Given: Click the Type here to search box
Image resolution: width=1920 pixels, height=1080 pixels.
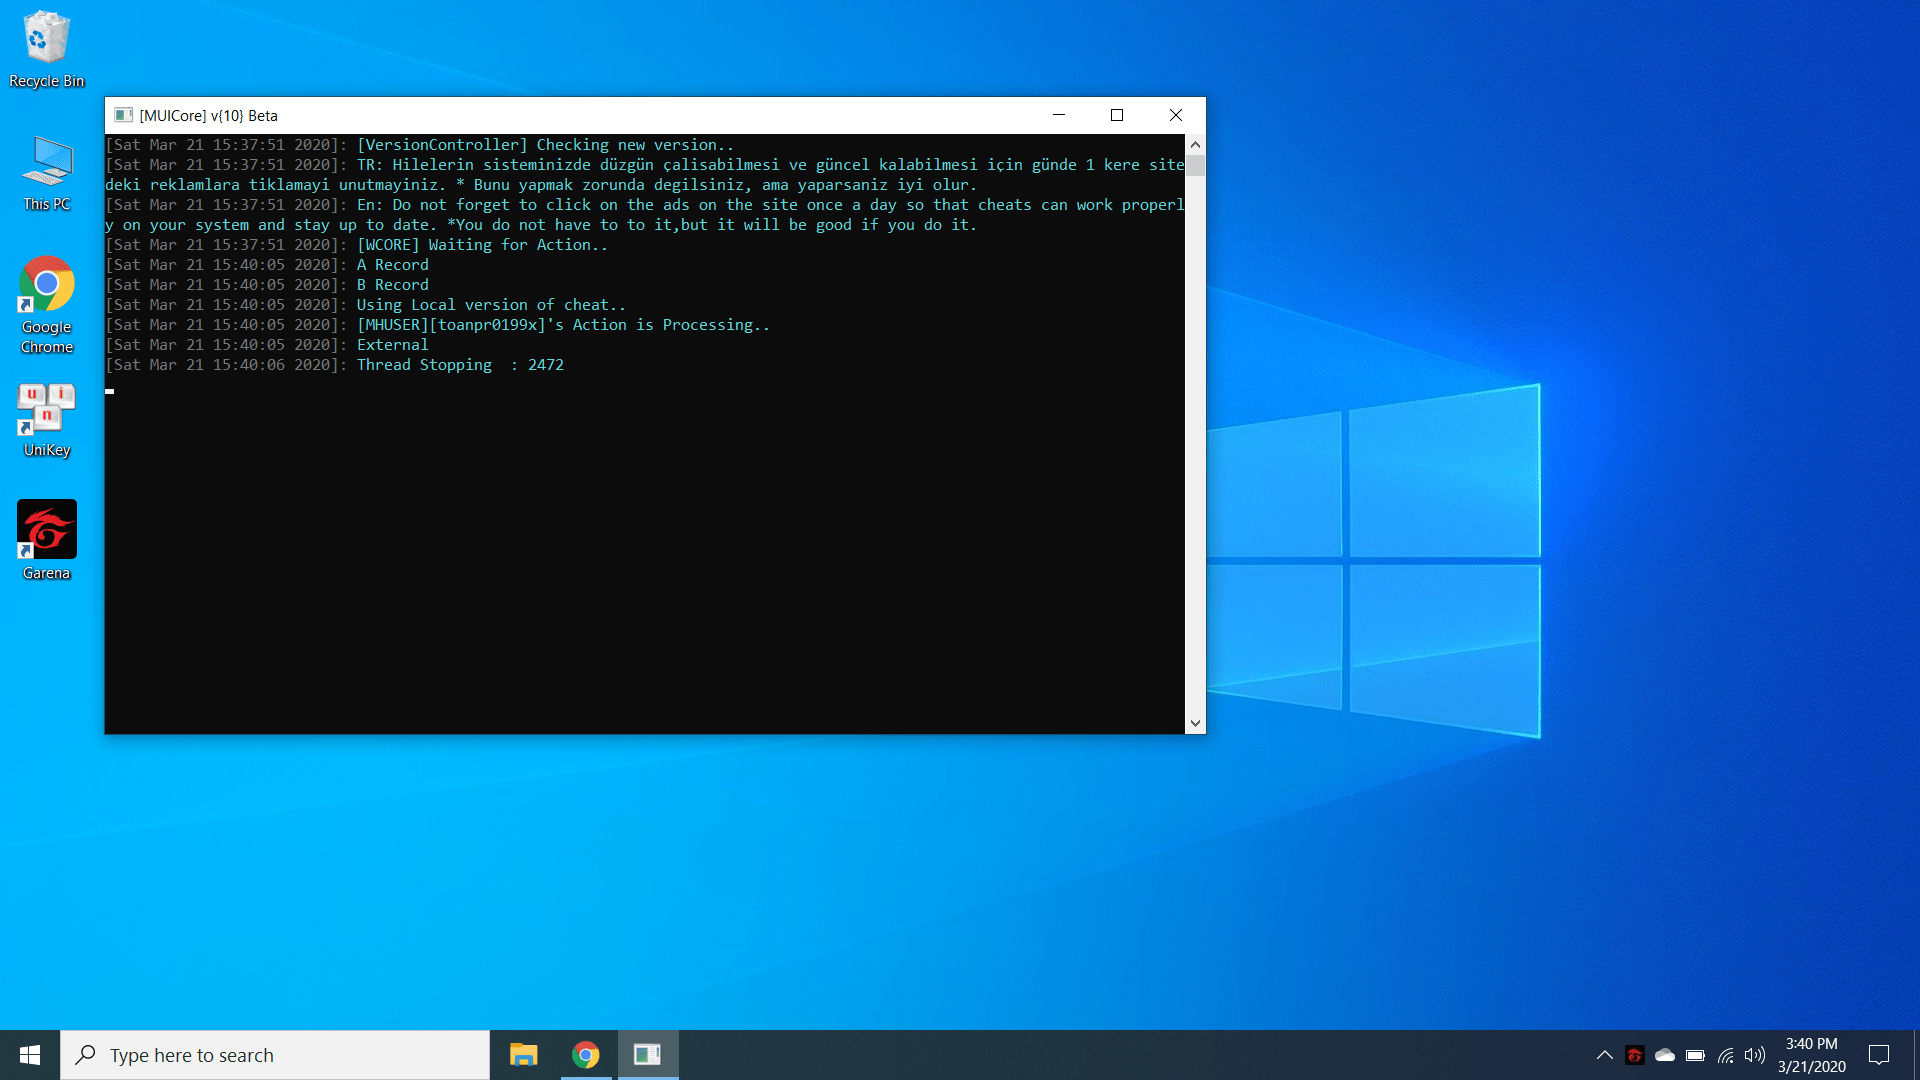Looking at the screenshot, I should pyautogui.click(x=275, y=1055).
